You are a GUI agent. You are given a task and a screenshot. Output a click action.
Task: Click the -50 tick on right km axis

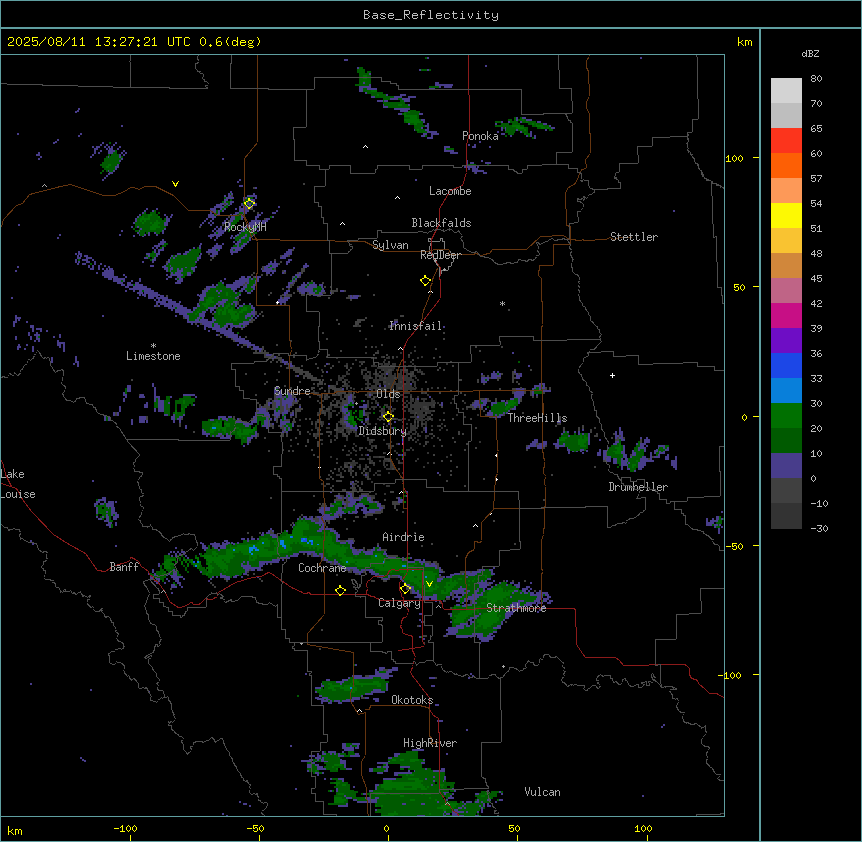734,546
